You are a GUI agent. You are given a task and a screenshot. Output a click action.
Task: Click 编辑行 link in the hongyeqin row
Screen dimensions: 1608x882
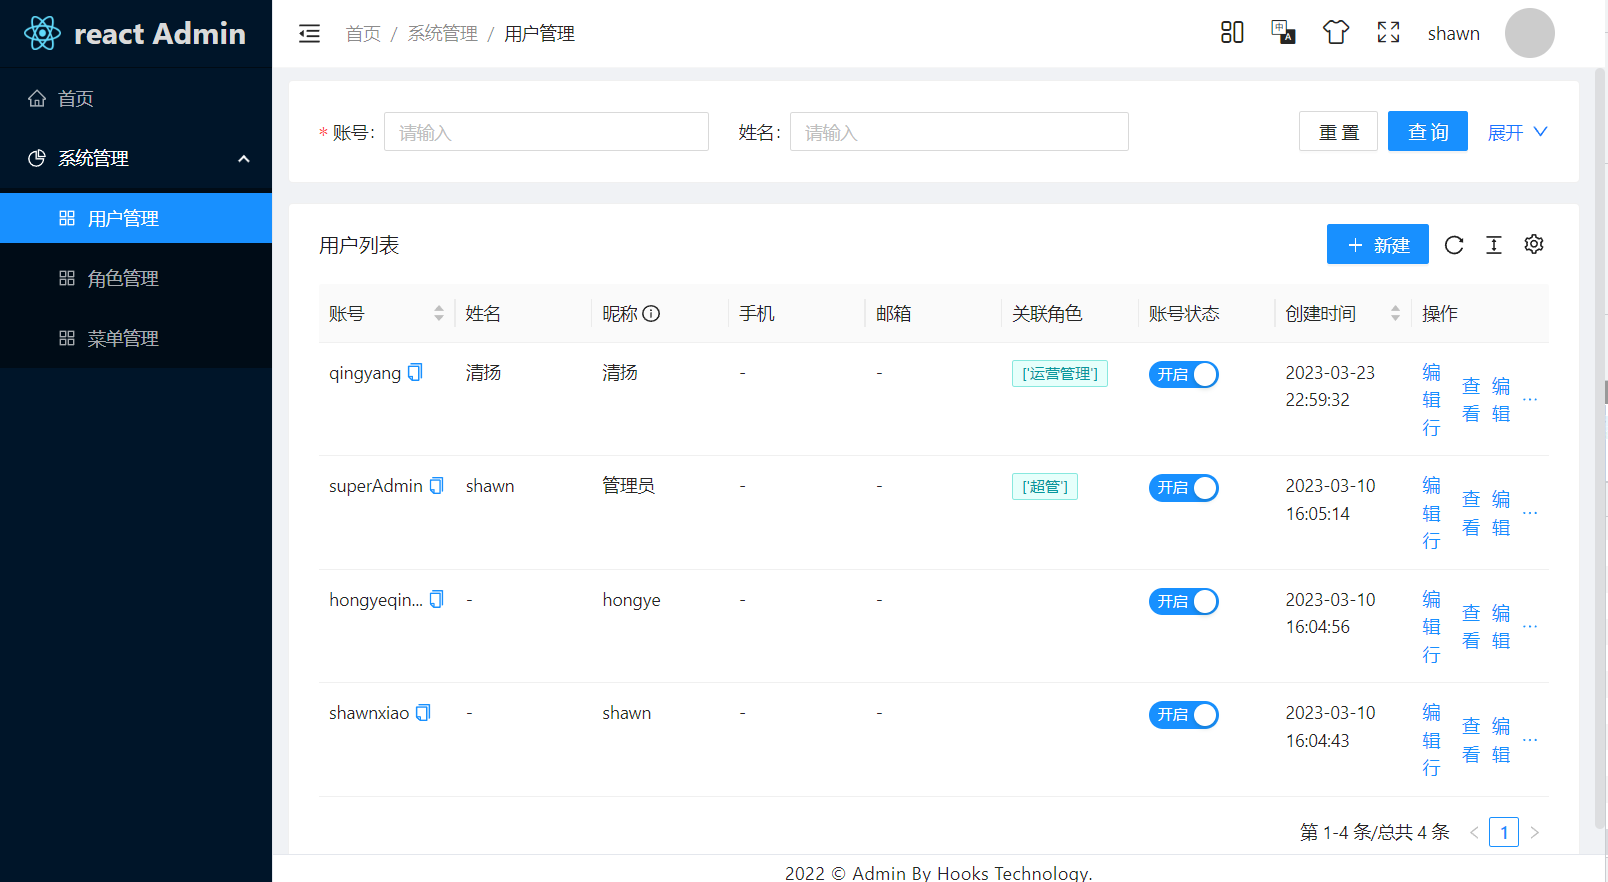click(x=1432, y=627)
